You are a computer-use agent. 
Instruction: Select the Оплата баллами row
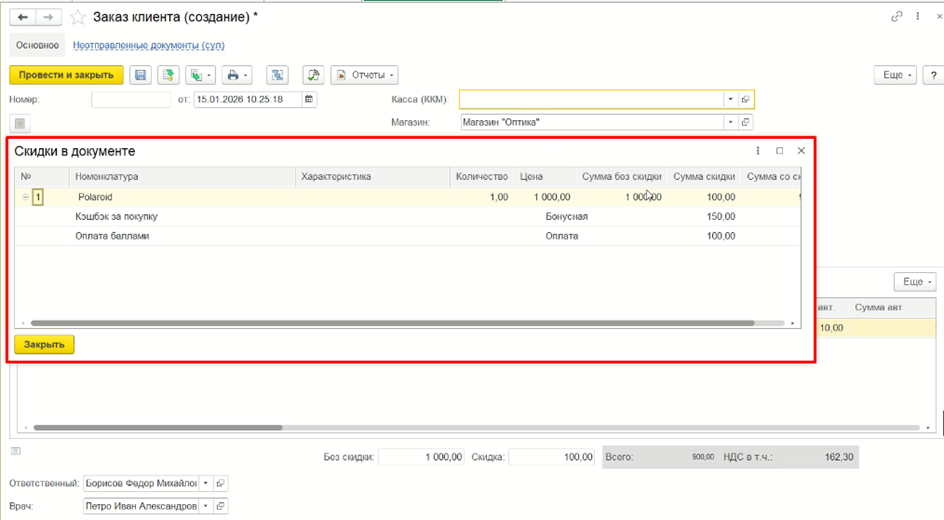coord(408,236)
